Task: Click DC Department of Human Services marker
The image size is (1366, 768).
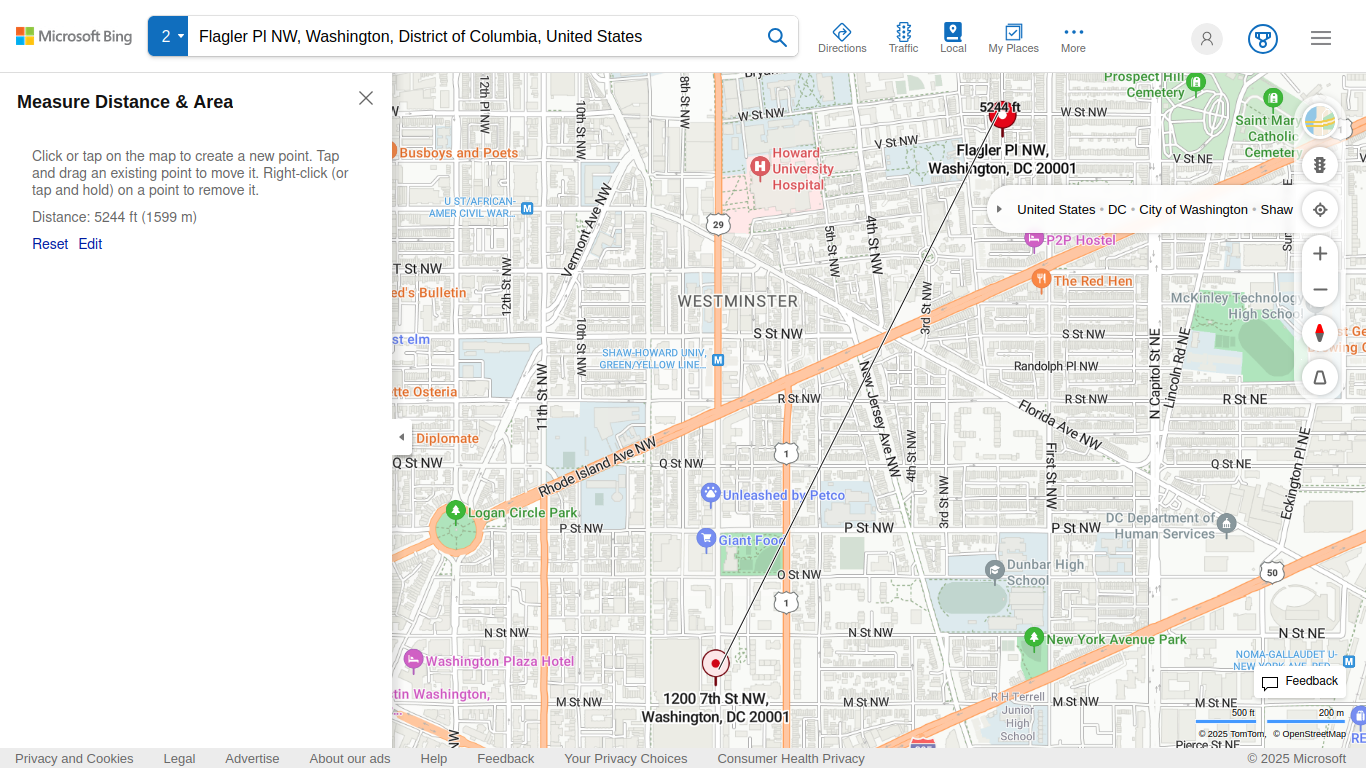Action: coord(1227,523)
